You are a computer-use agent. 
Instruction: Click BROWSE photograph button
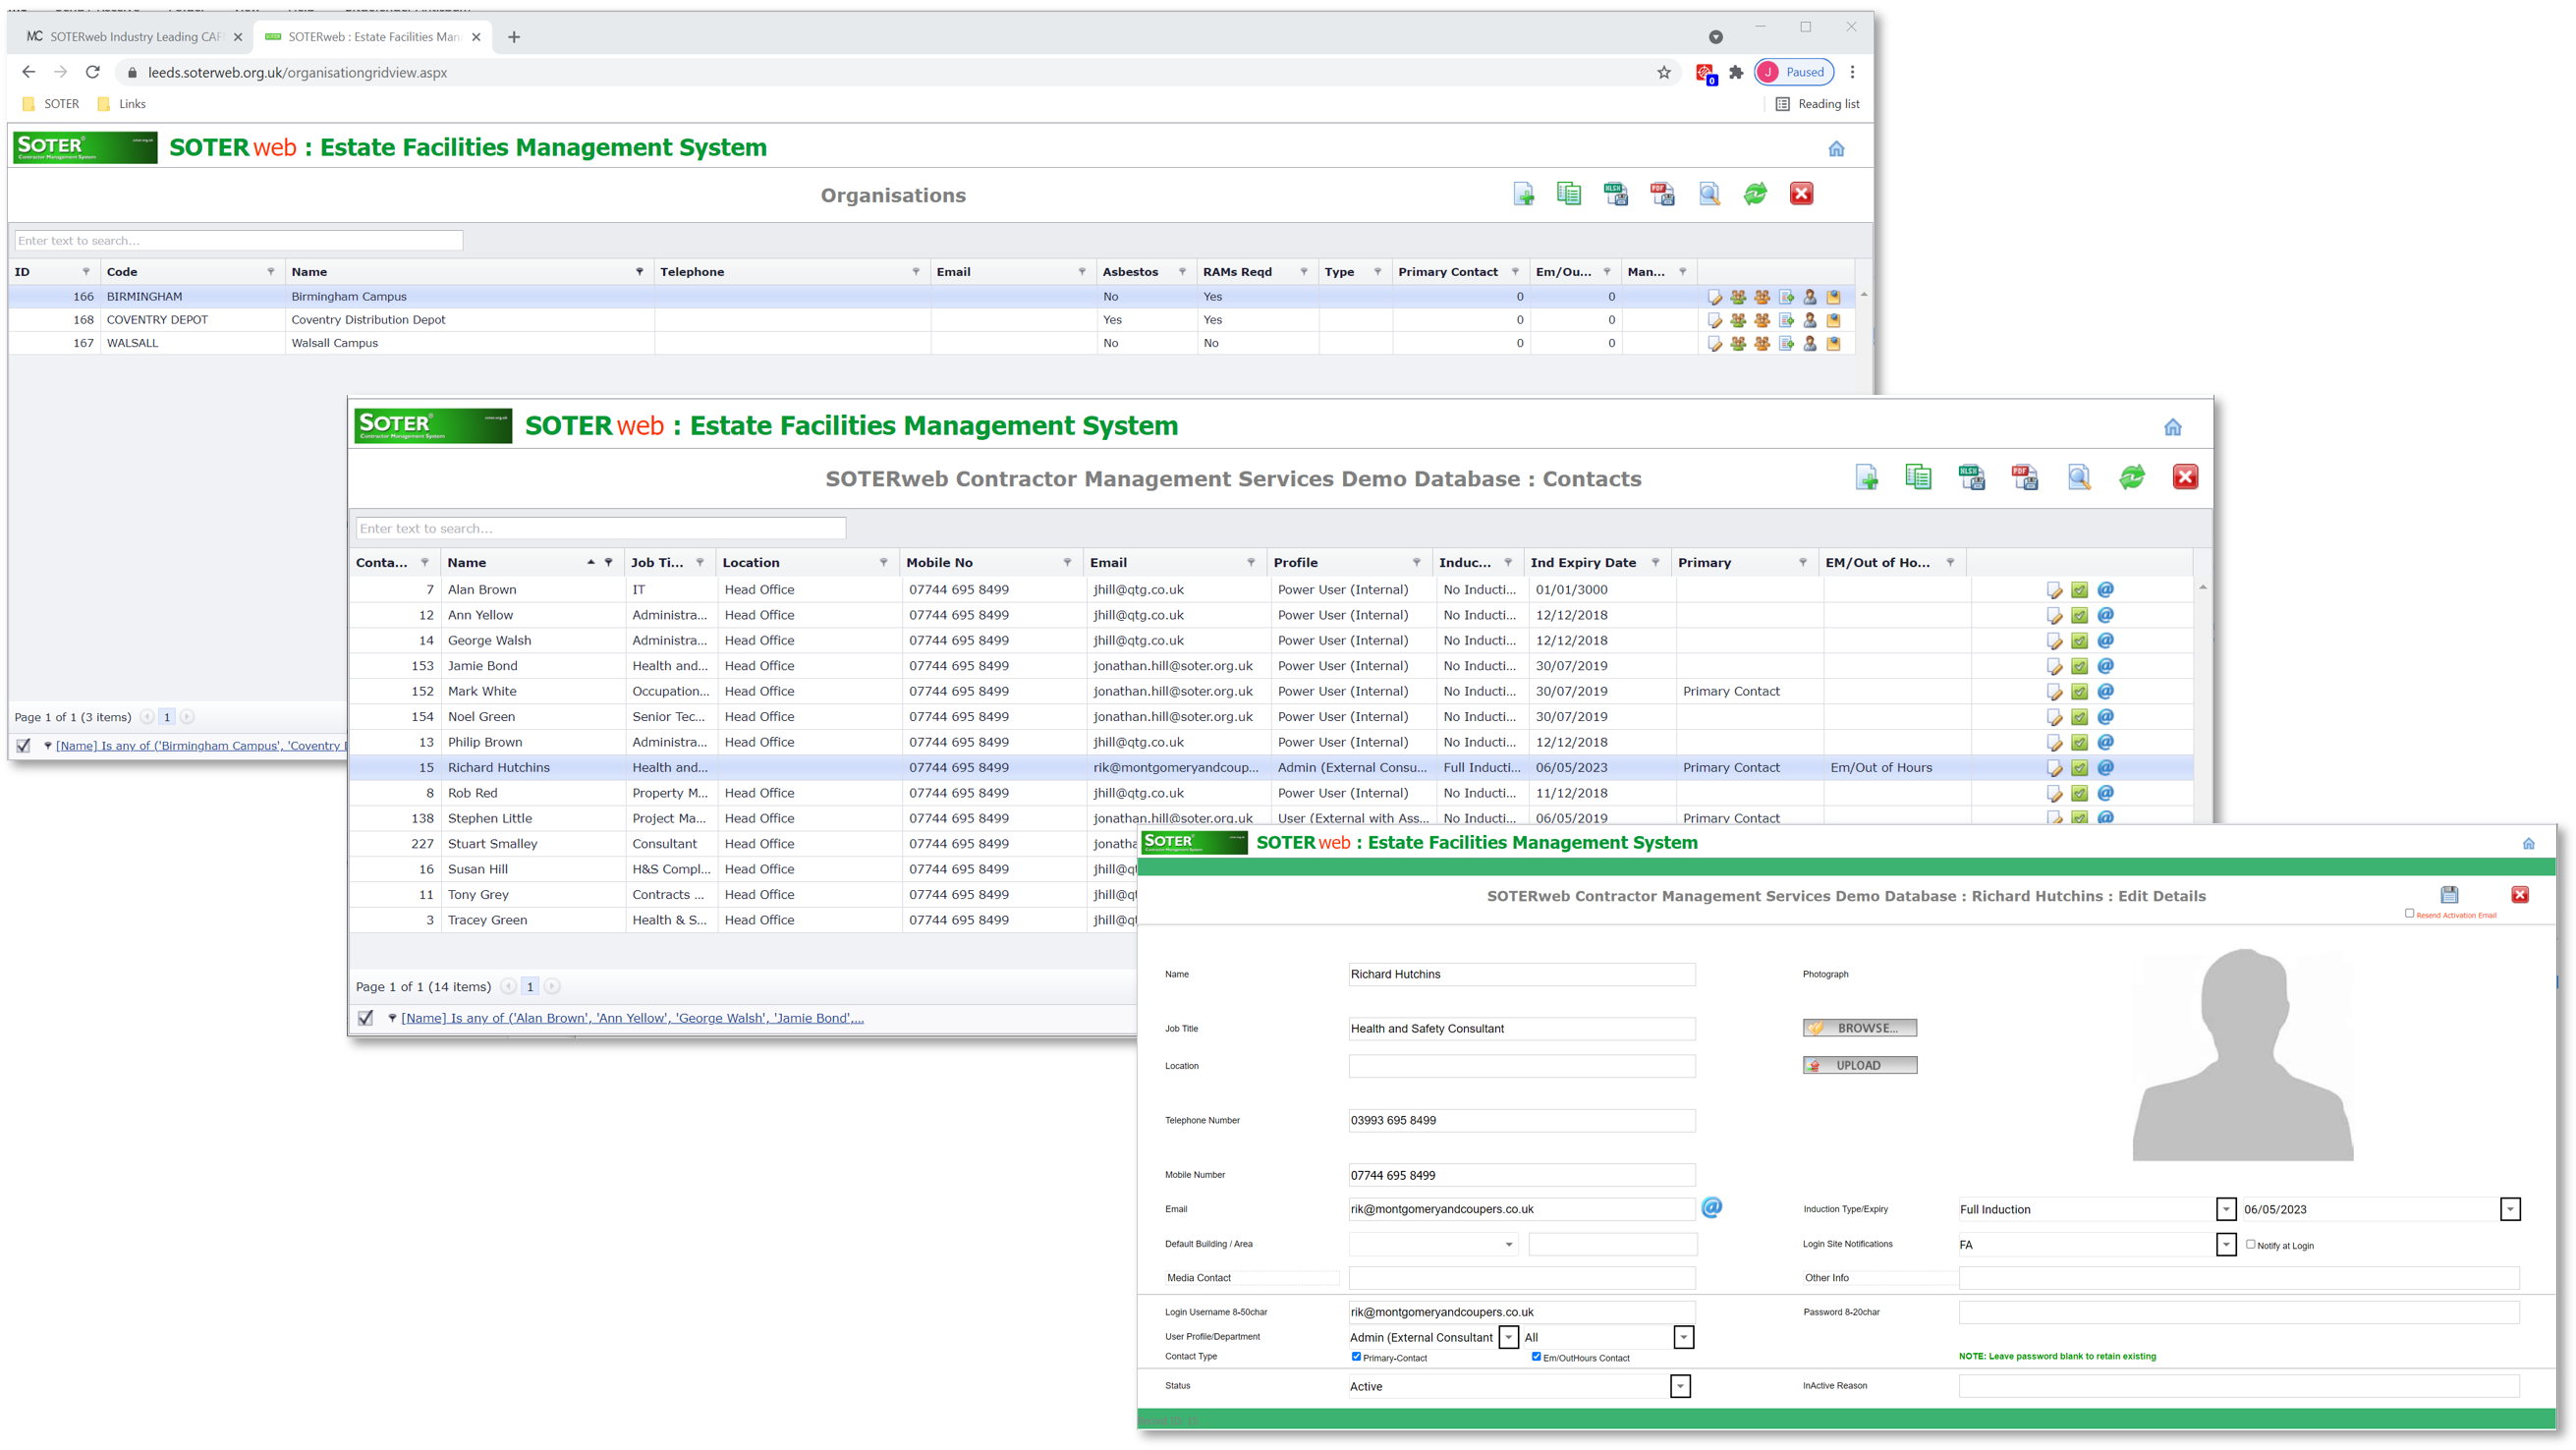click(1859, 1028)
